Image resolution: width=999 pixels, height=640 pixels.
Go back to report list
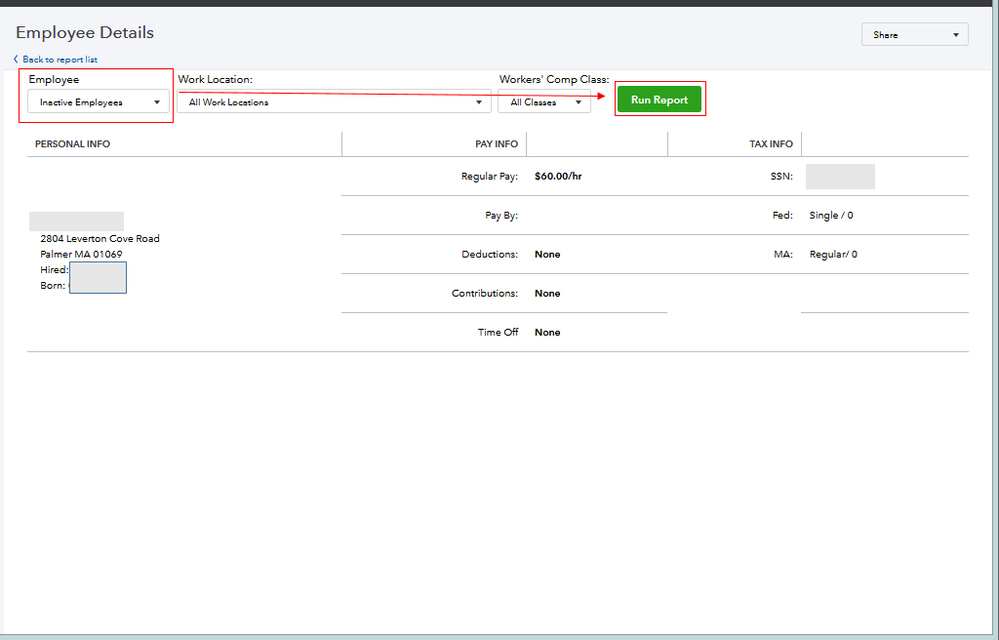[x=55, y=59]
